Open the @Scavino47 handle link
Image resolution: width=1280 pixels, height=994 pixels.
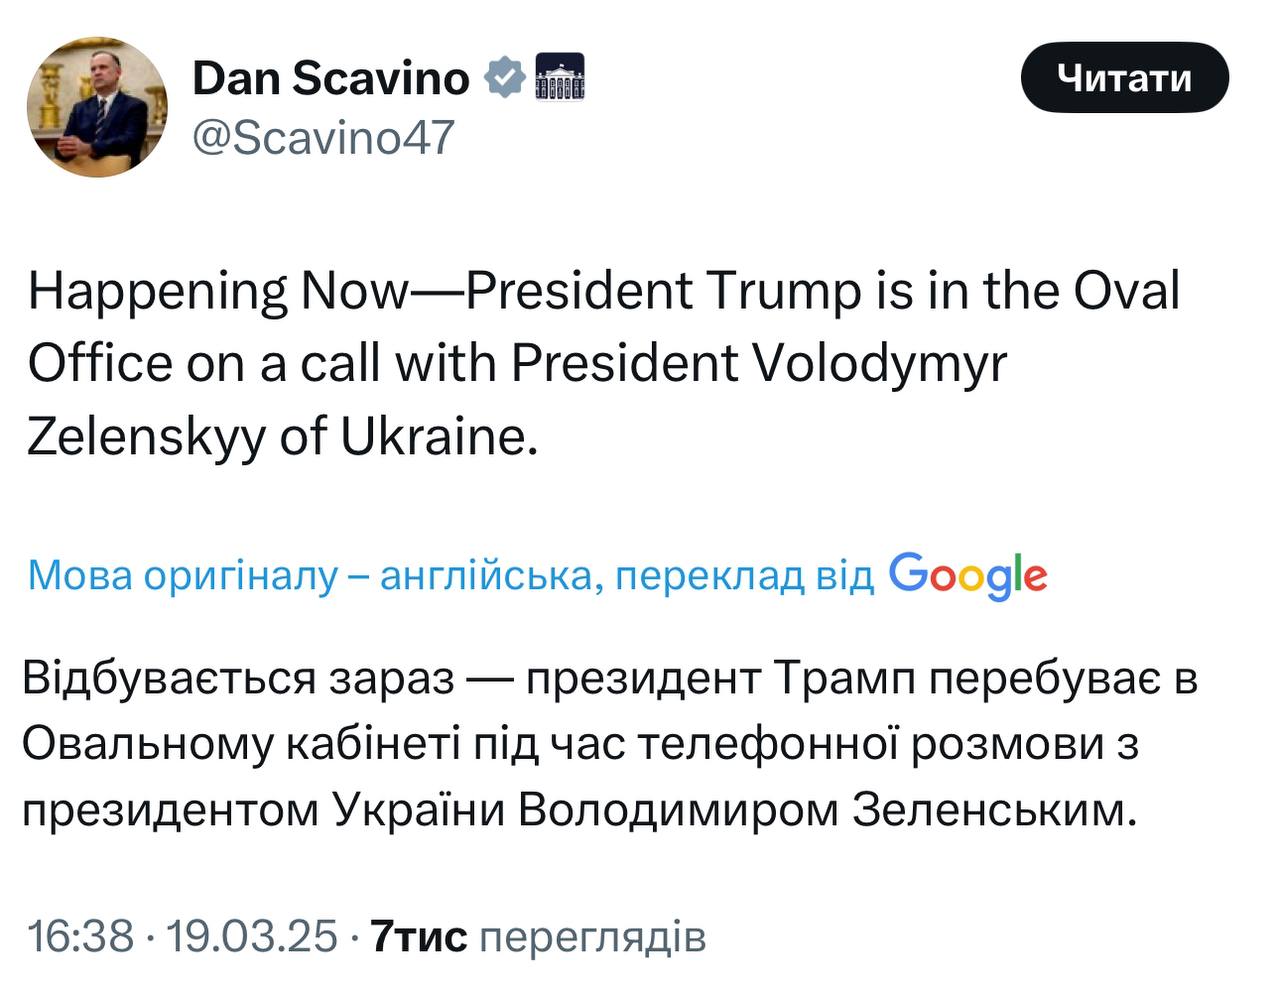coord(323,137)
